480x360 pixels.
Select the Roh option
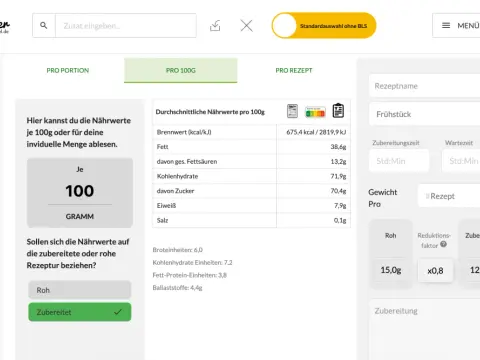click(x=80, y=290)
